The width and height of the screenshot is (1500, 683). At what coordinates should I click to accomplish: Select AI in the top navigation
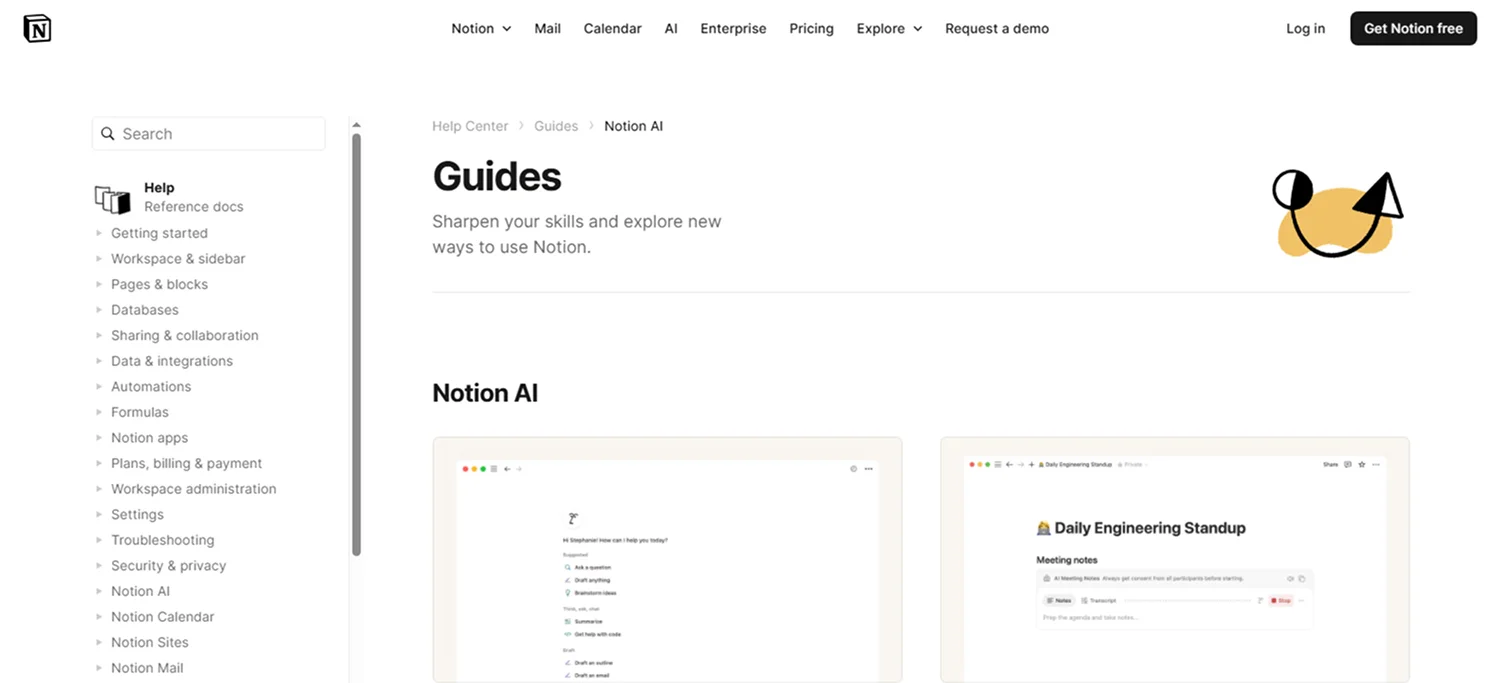point(671,29)
